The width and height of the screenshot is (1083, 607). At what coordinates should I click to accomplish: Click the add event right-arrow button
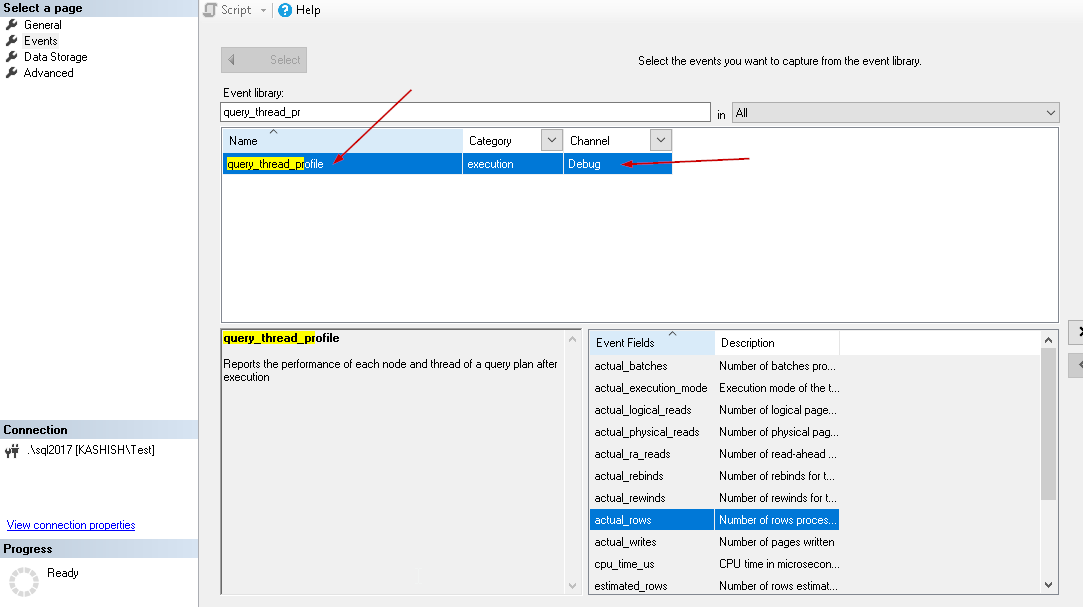1076,332
